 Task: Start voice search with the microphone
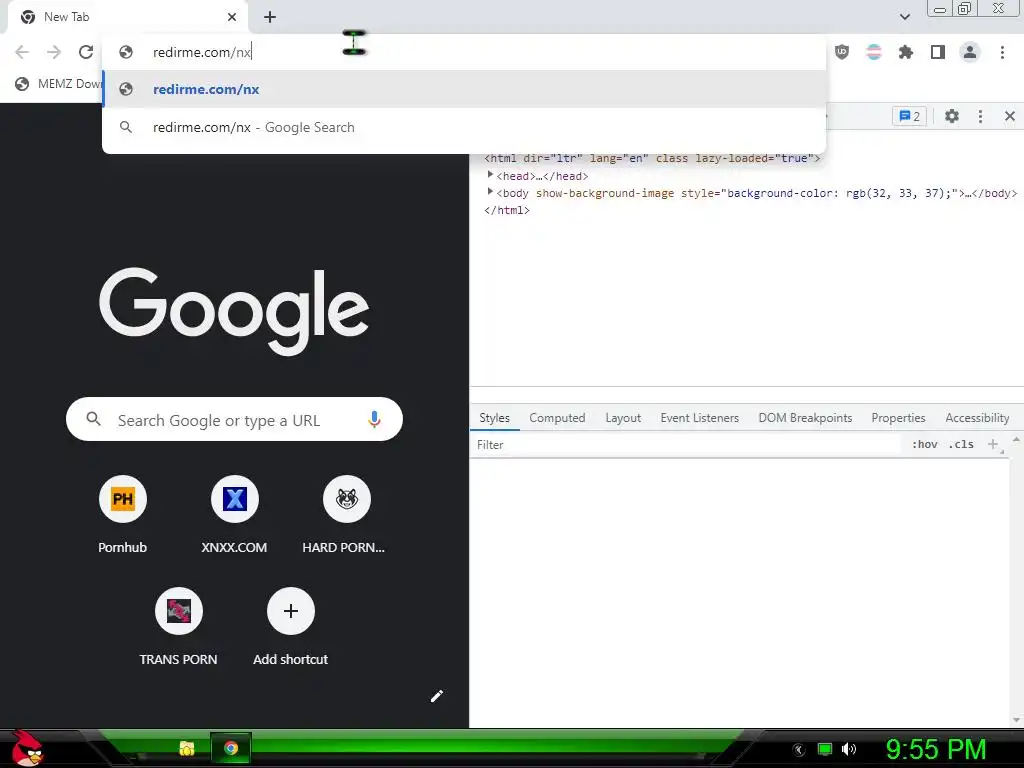click(x=374, y=419)
